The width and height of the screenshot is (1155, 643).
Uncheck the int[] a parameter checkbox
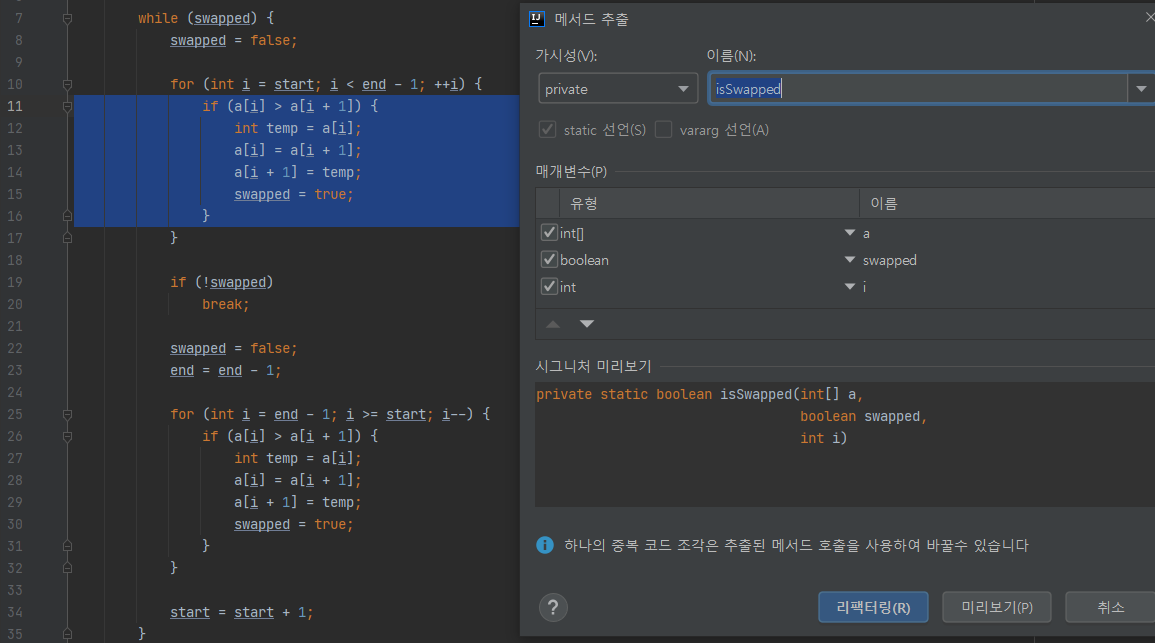click(549, 233)
